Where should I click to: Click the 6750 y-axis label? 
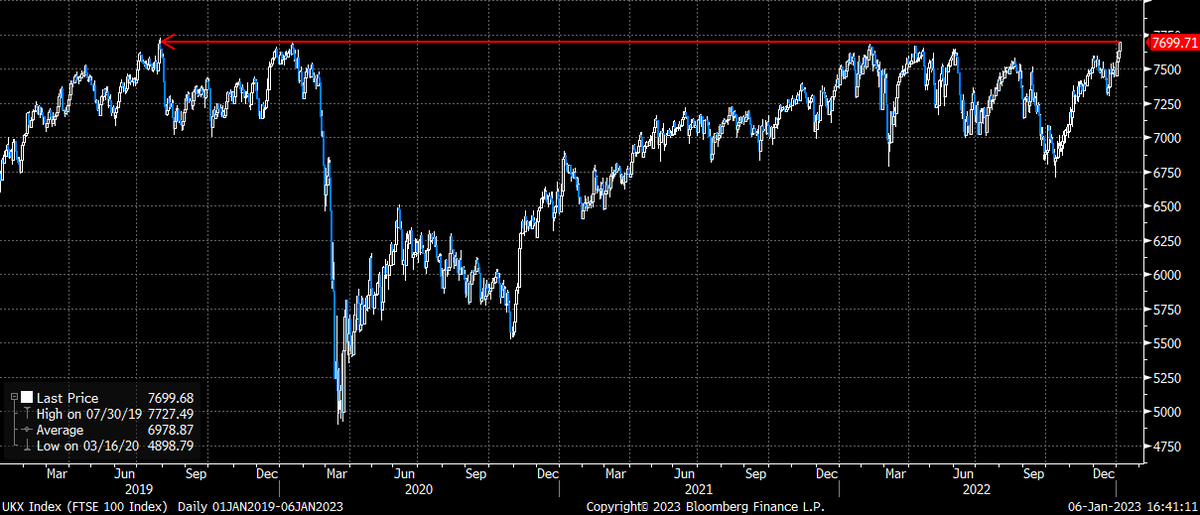click(1167, 172)
